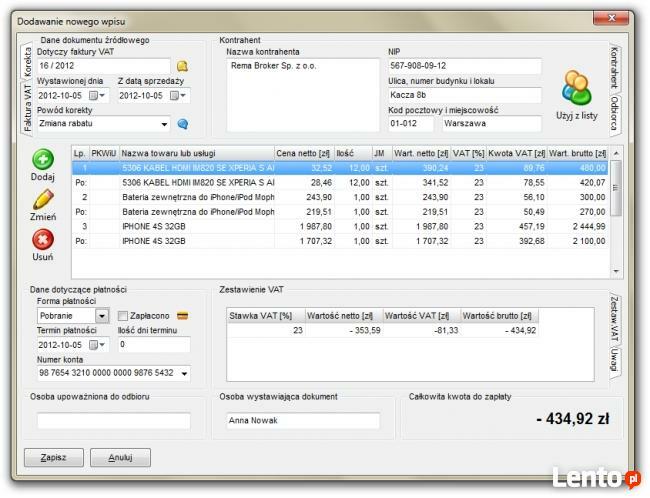Open the Wystawionej dnia calendar picker
The image size is (650, 498).
95,95
